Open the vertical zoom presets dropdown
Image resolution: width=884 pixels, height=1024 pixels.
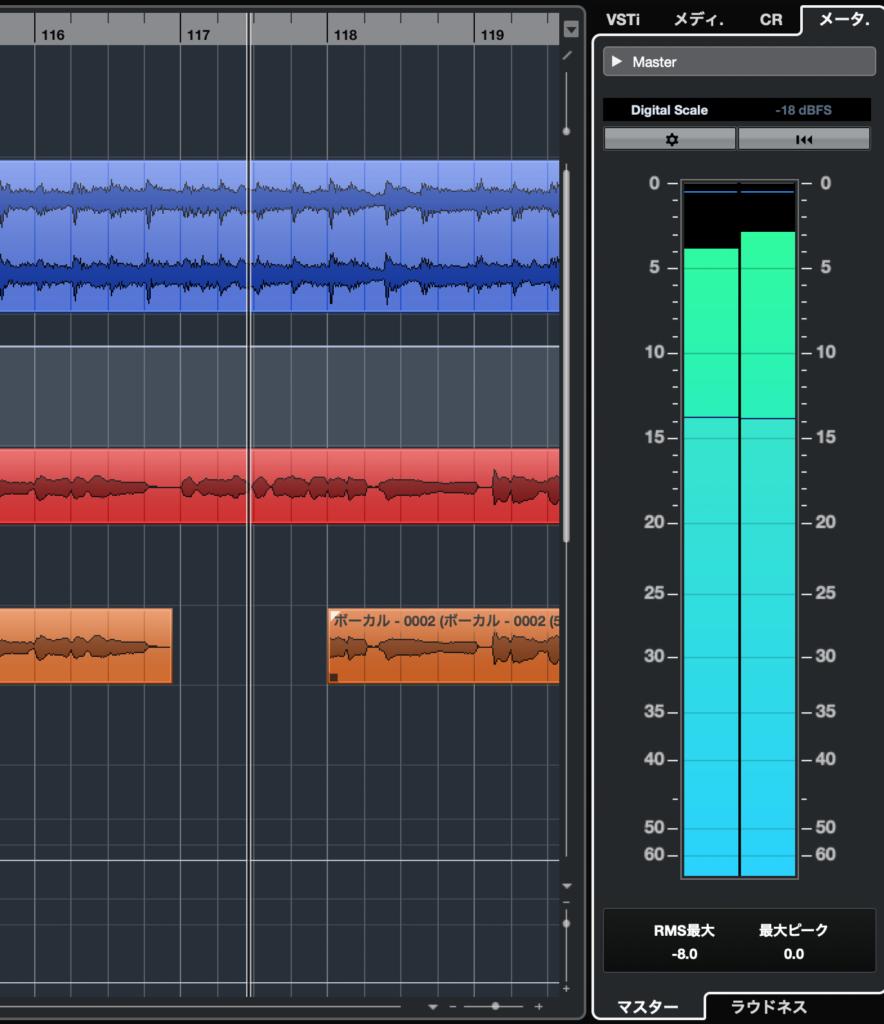567,886
